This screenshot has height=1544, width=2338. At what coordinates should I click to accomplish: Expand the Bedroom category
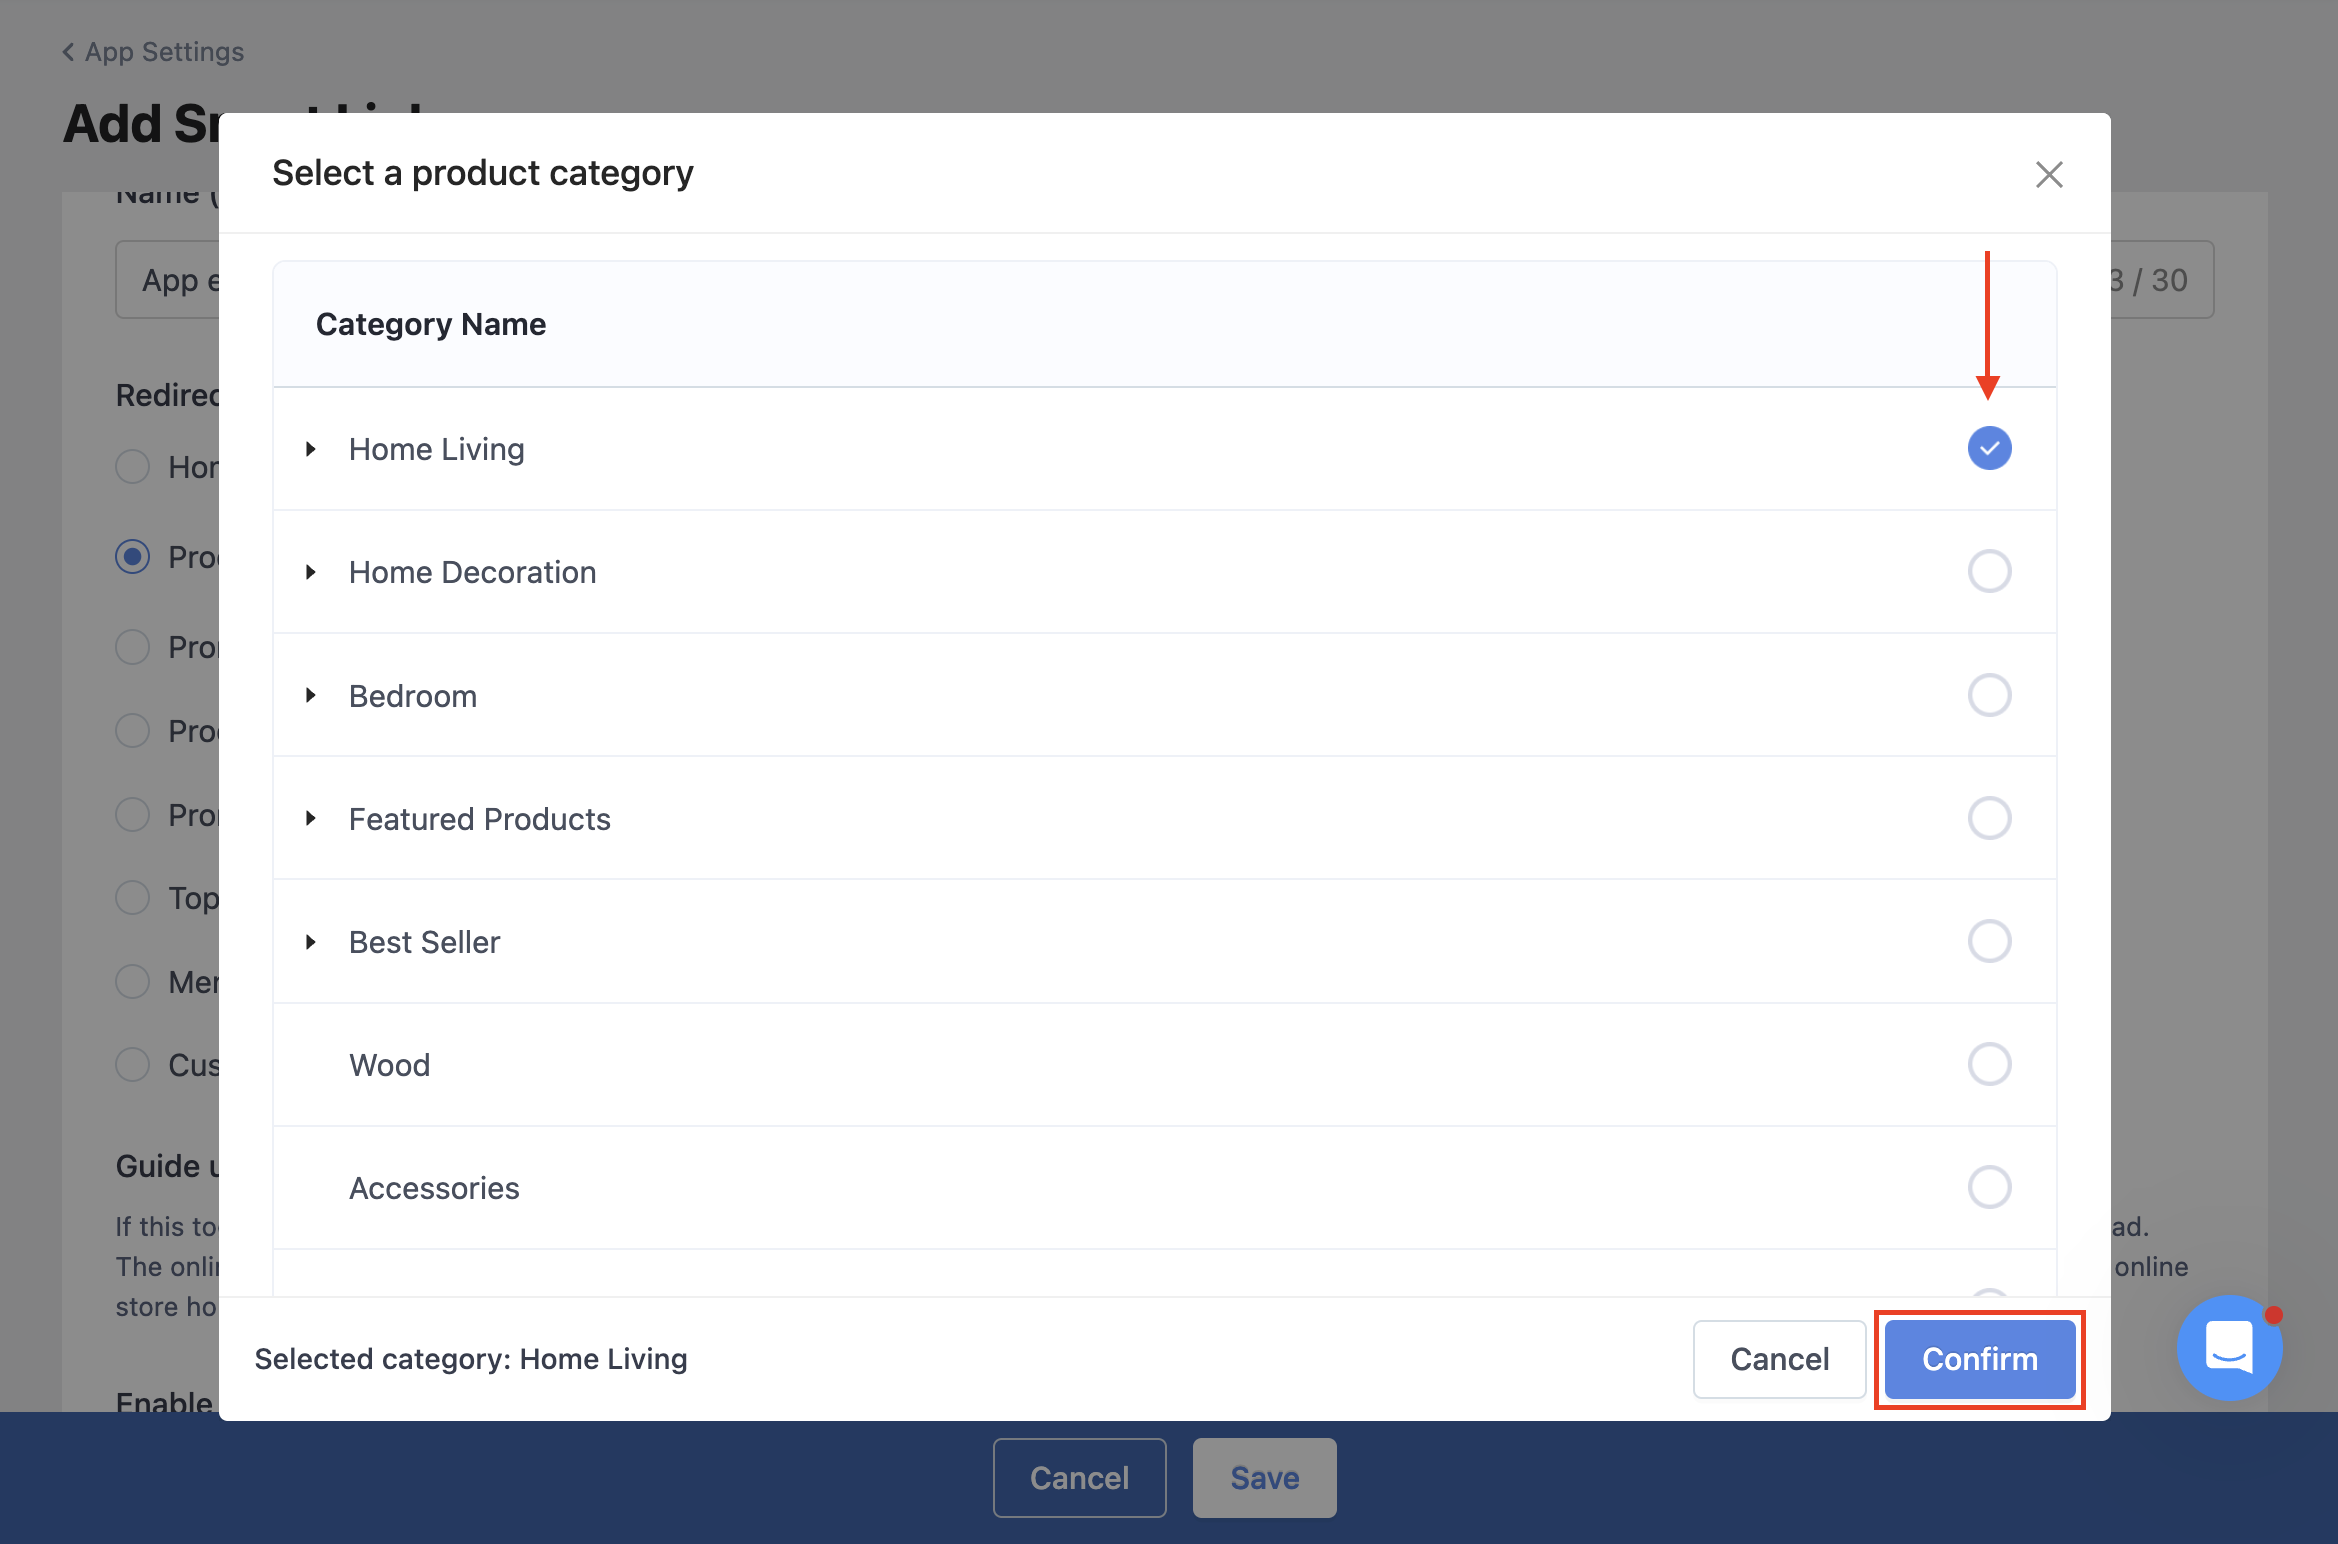pyautogui.click(x=311, y=695)
